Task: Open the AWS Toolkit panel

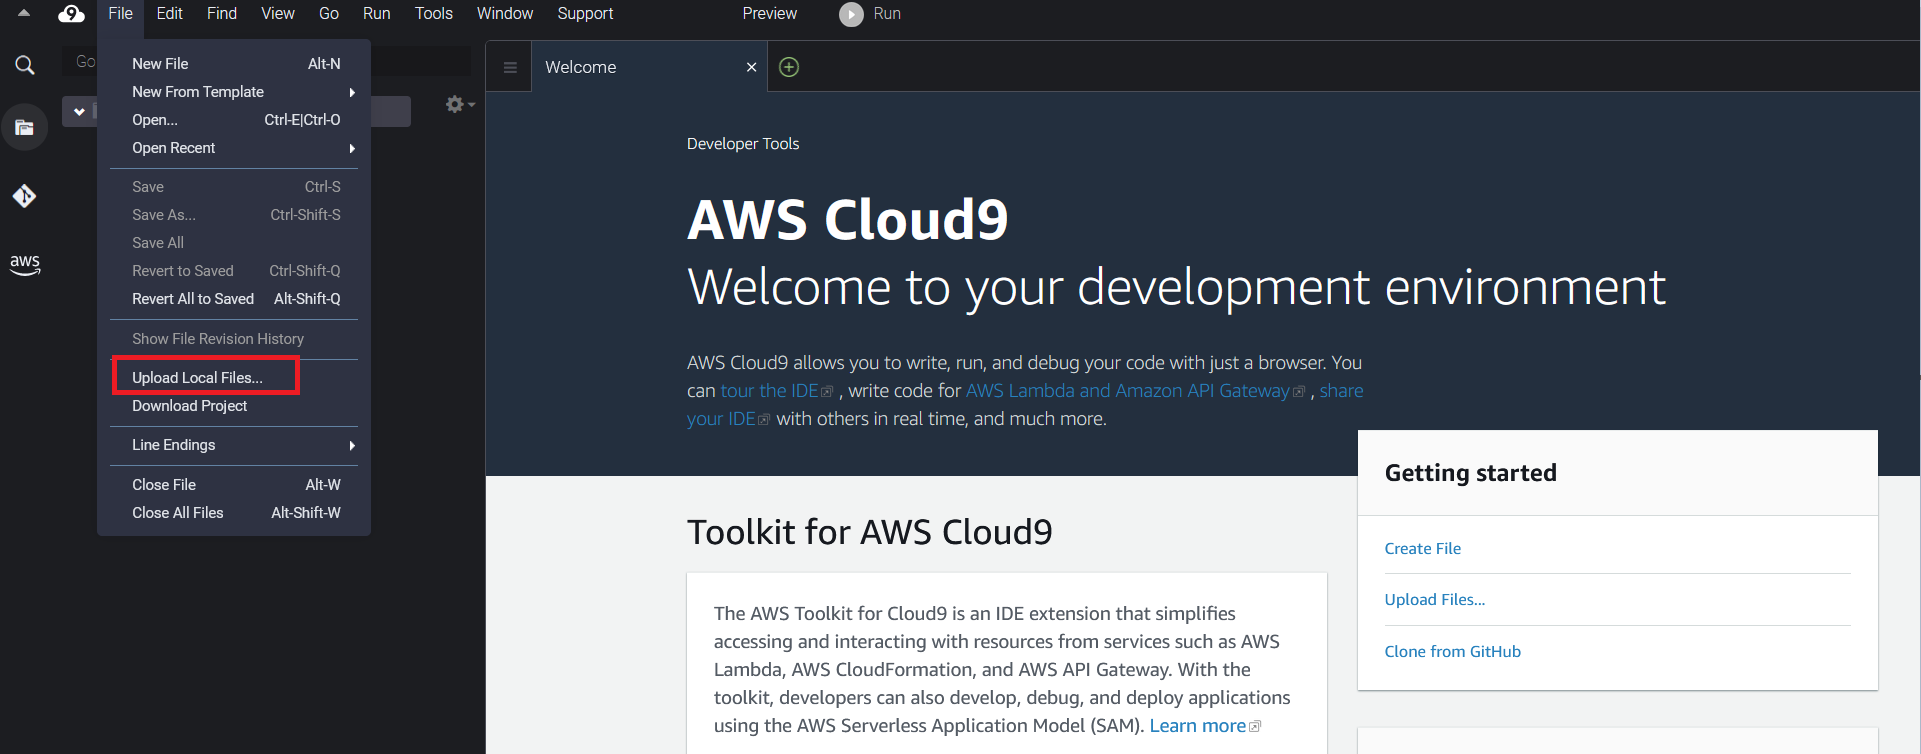Action: (25, 264)
